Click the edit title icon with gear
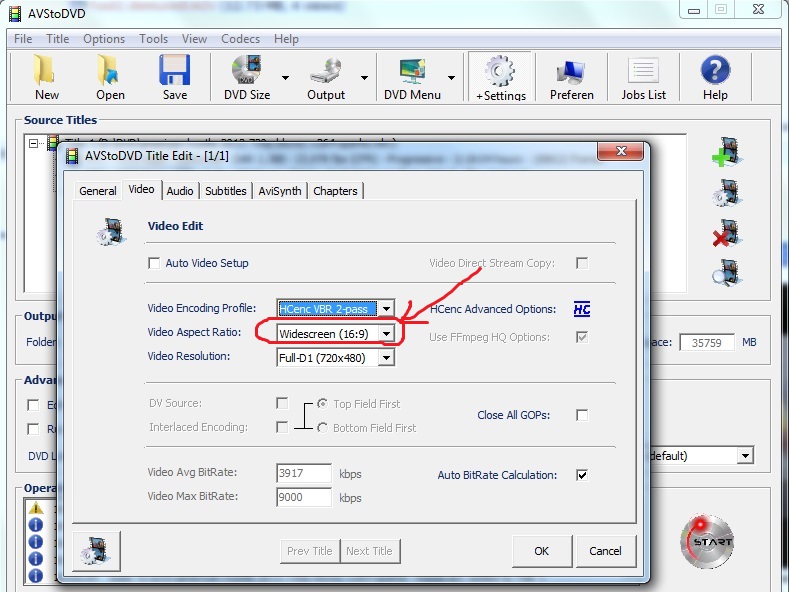789x592 pixels. click(x=727, y=193)
